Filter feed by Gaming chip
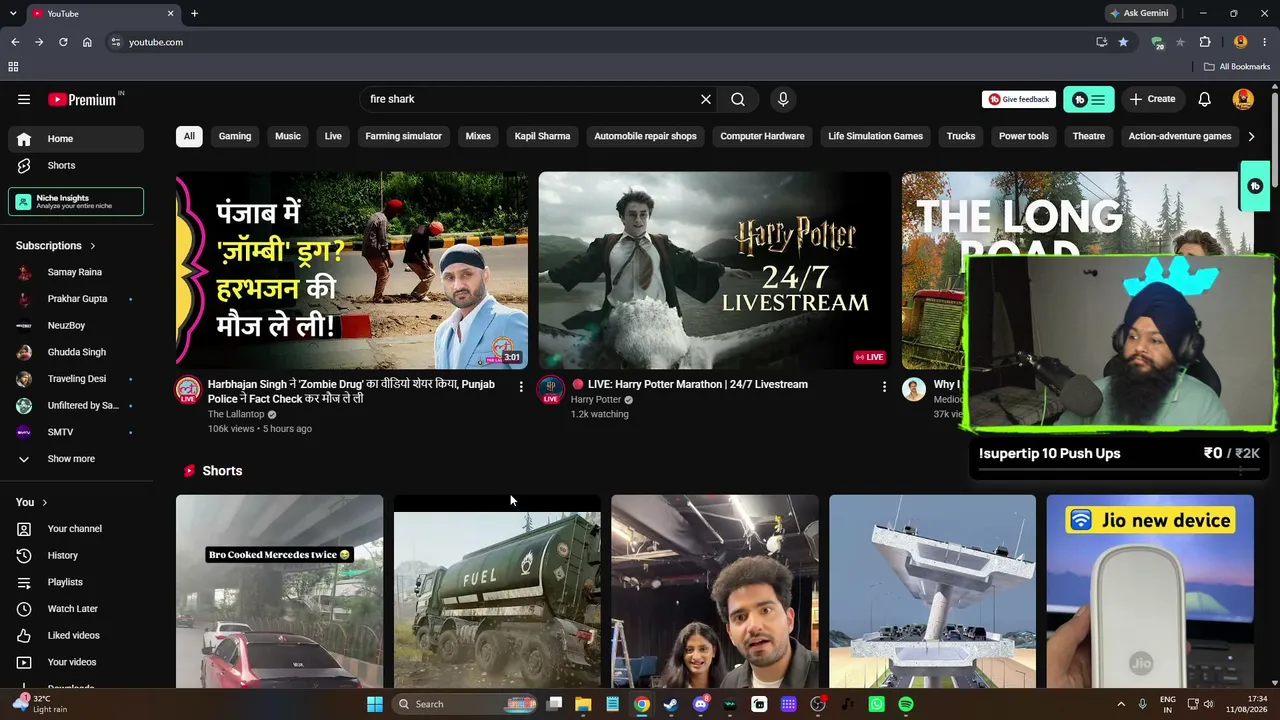This screenshot has width=1280, height=720. pyautogui.click(x=235, y=136)
